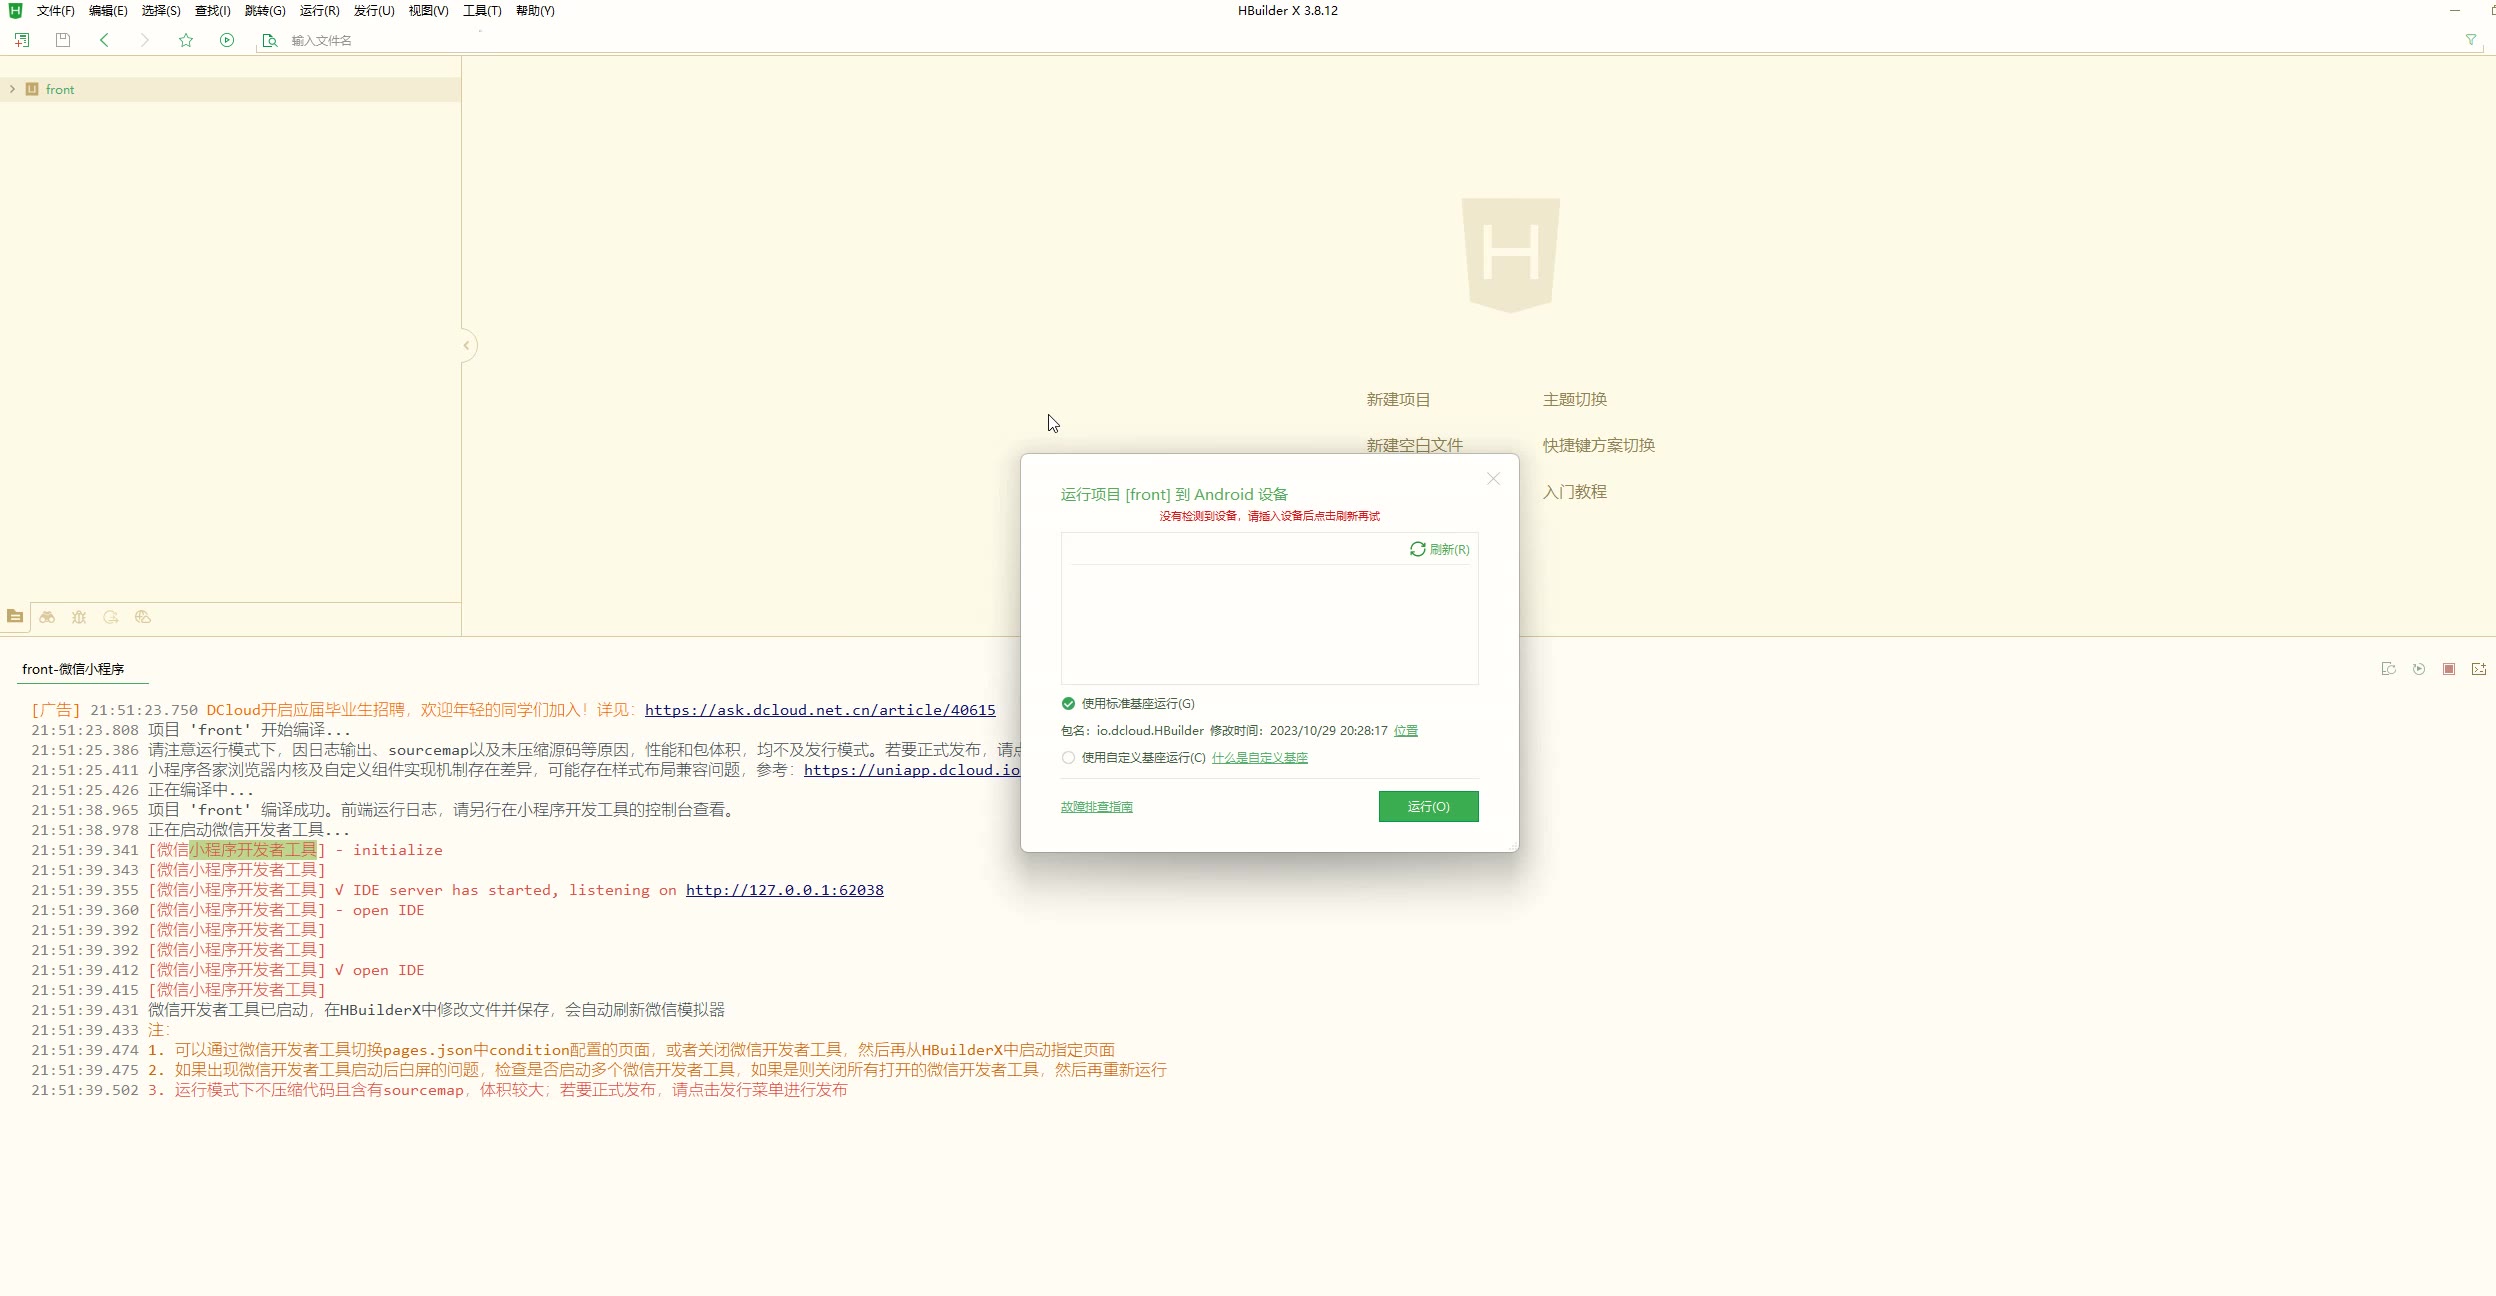
Task: Open the 编辑(E) menu
Action: 108,10
